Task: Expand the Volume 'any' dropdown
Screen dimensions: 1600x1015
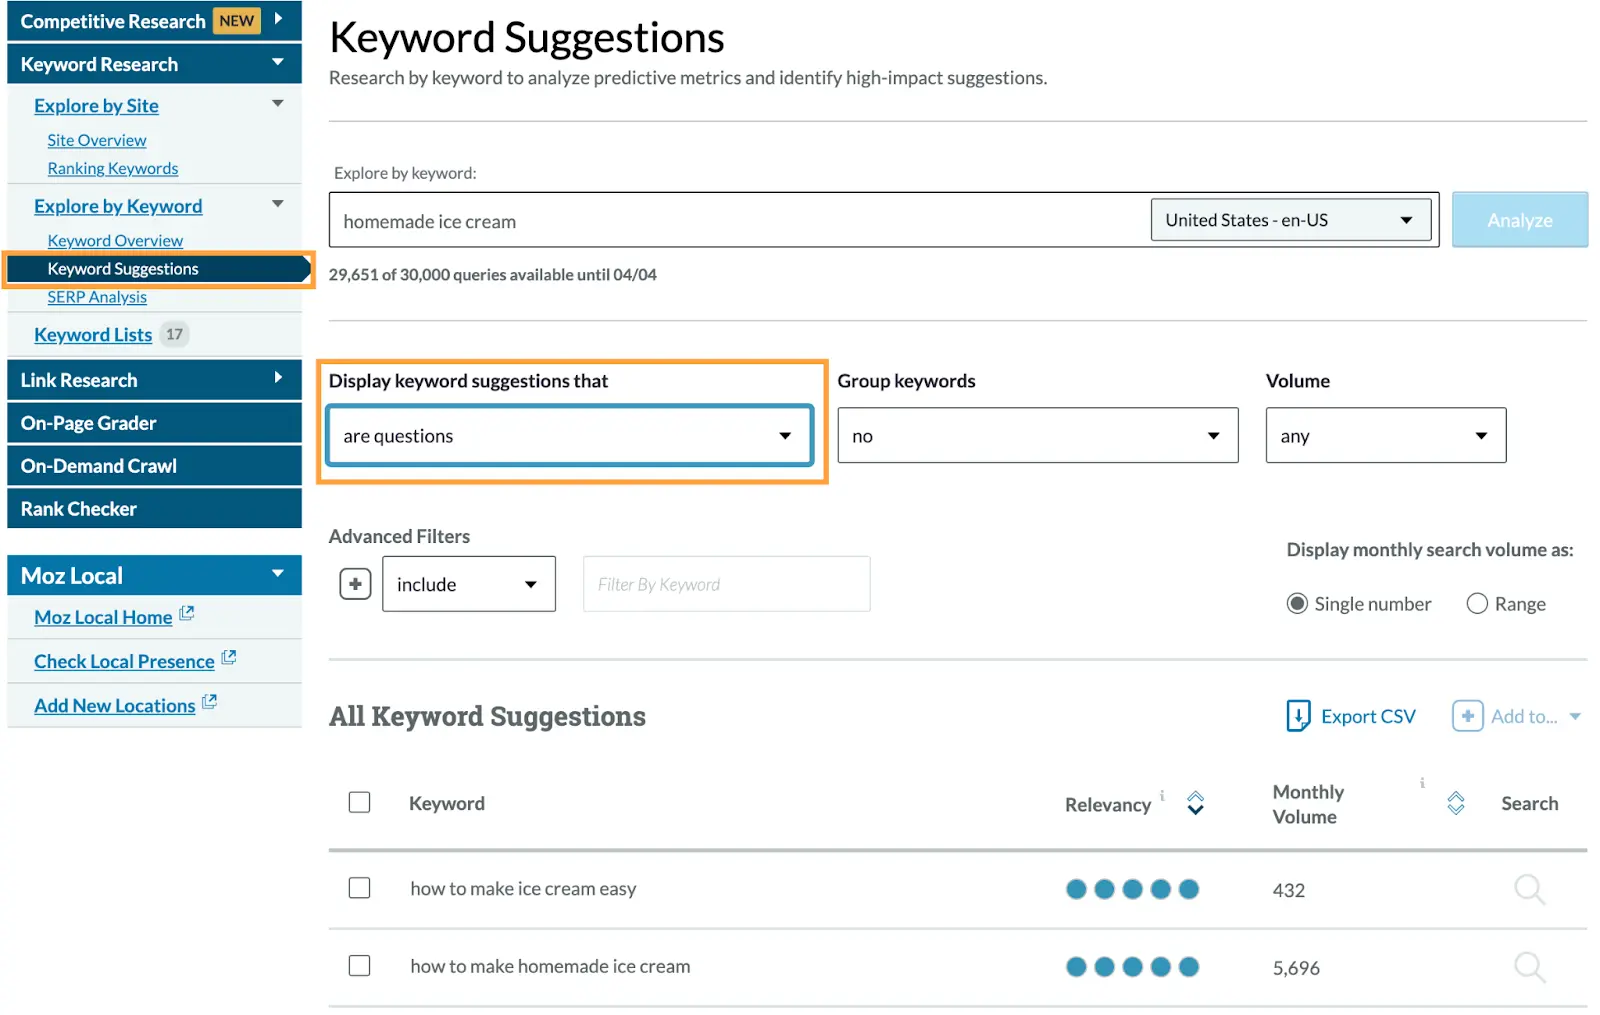Action: [1385, 436]
